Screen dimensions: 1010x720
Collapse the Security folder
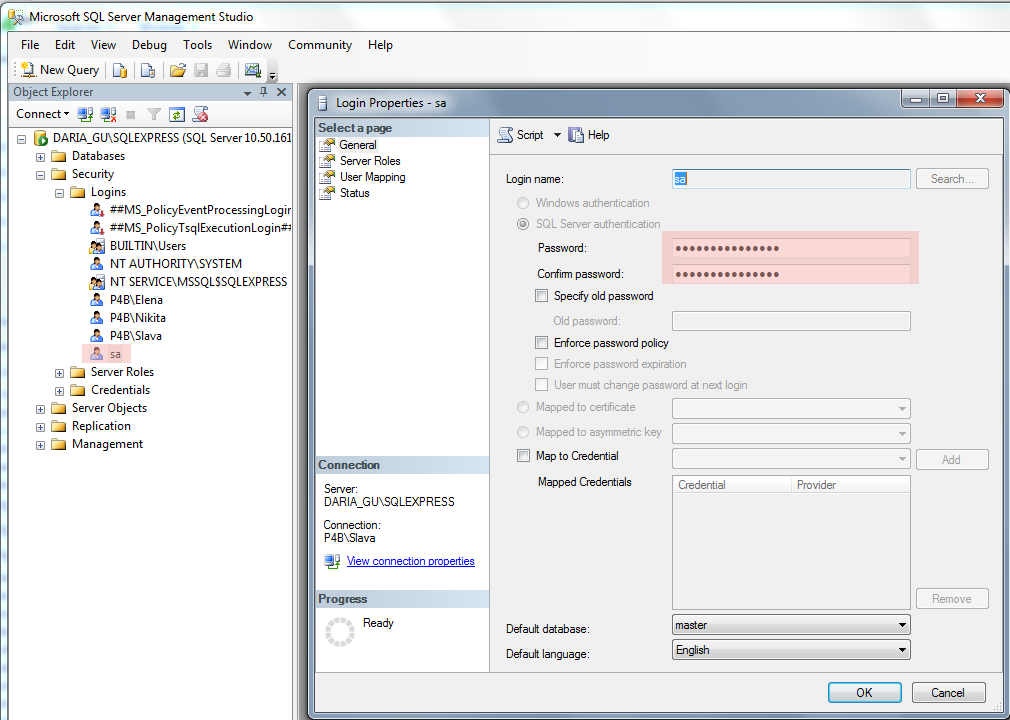click(x=40, y=175)
